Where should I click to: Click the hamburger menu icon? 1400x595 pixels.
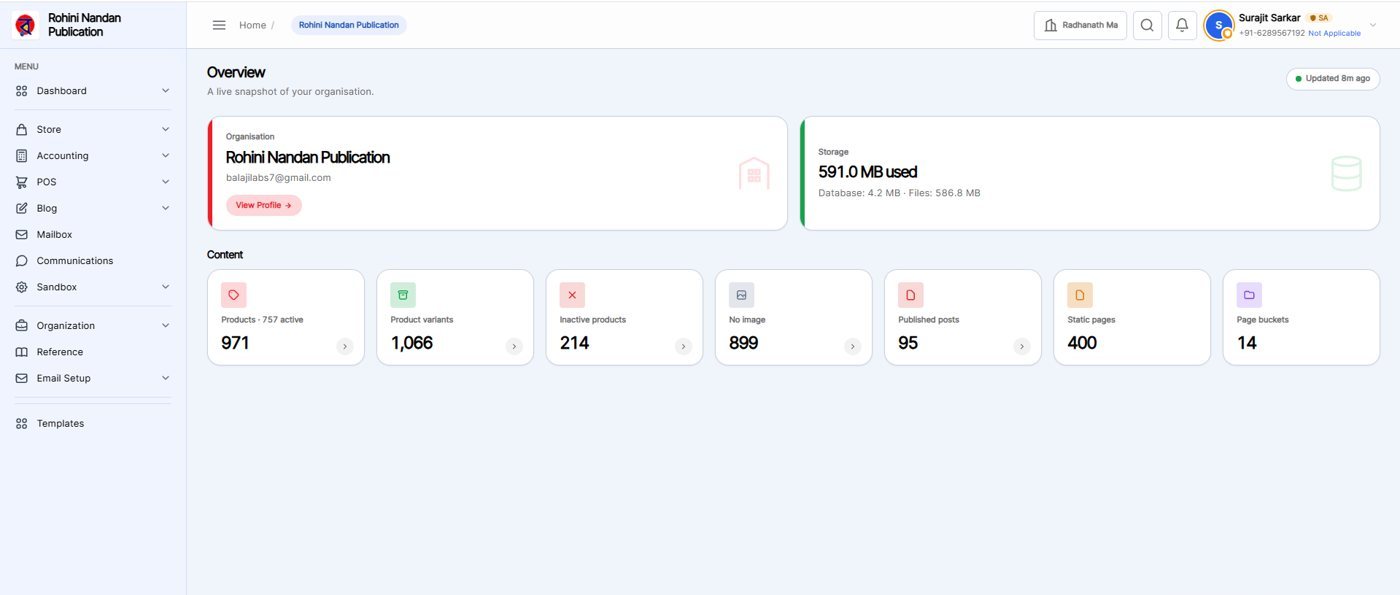tap(219, 25)
